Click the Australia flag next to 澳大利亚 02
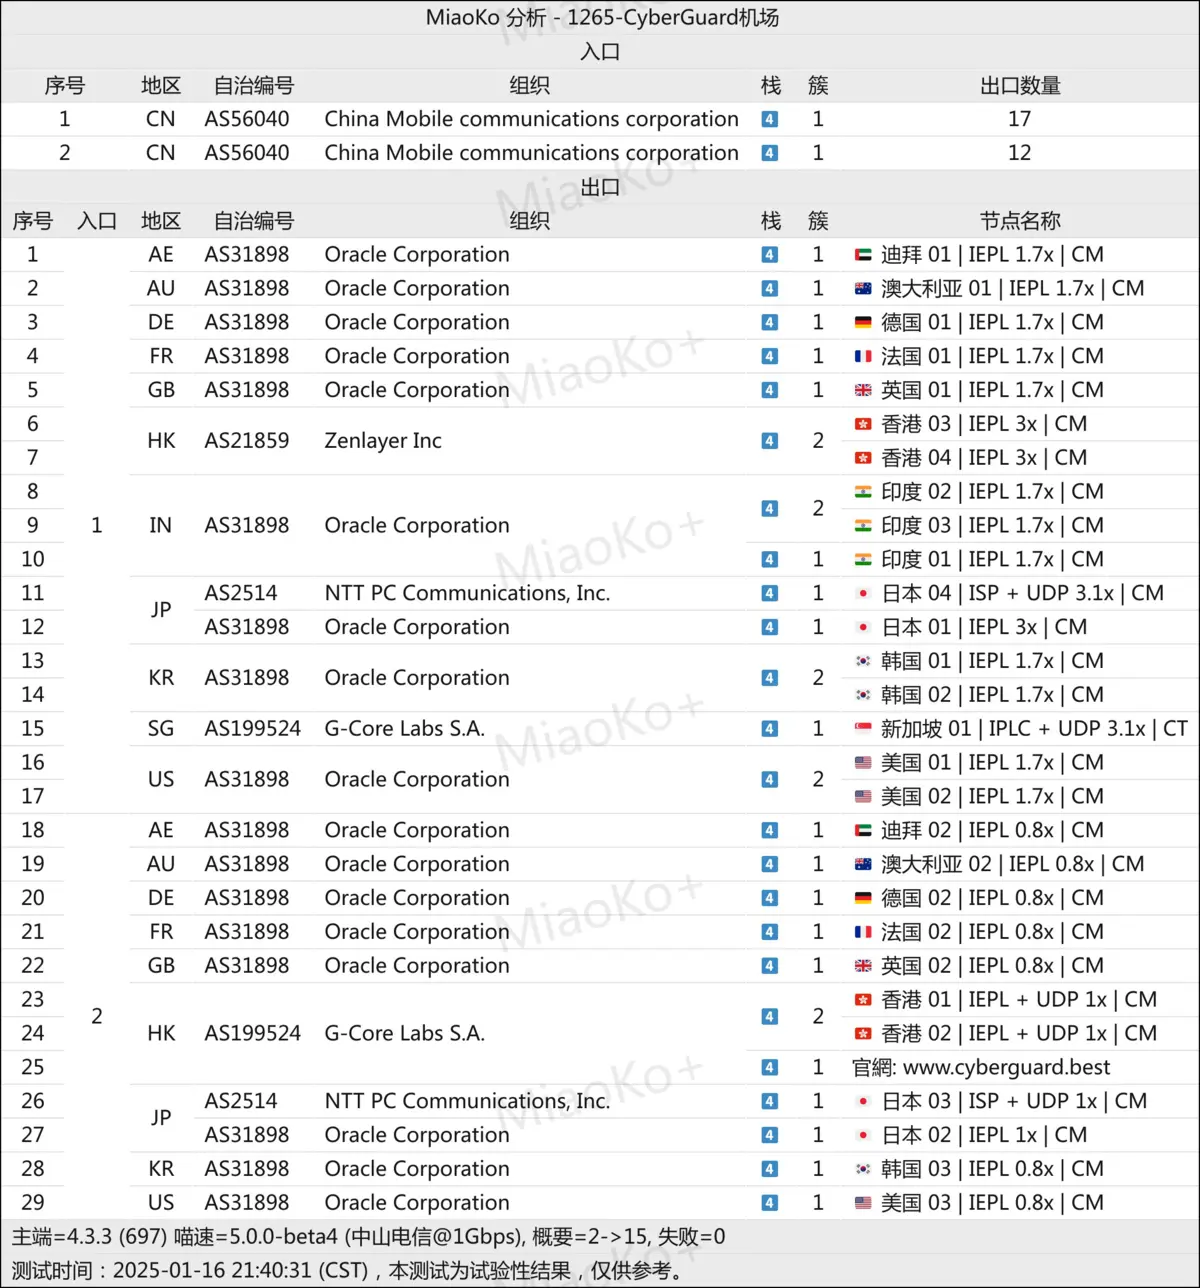Image resolution: width=1200 pixels, height=1288 pixels. [x=863, y=864]
